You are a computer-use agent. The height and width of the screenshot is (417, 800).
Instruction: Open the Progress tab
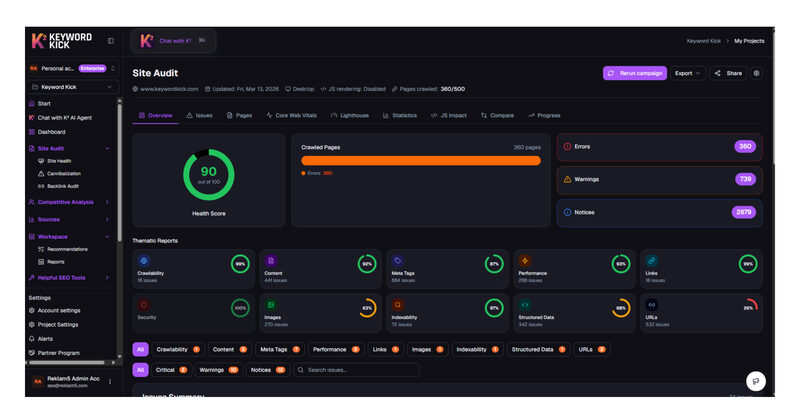[544, 115]
